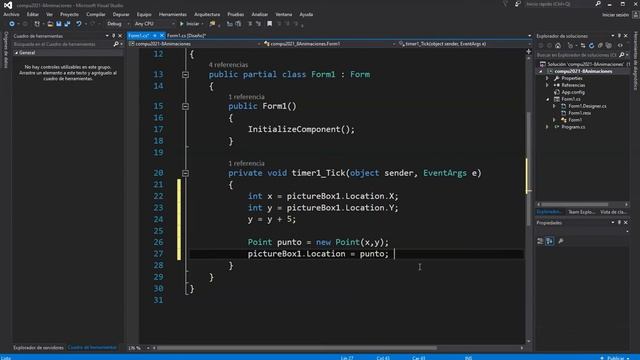Open the Depurar menu
Image resolution: width=640 pixels, height=360 pixels.
coord(121,14)
